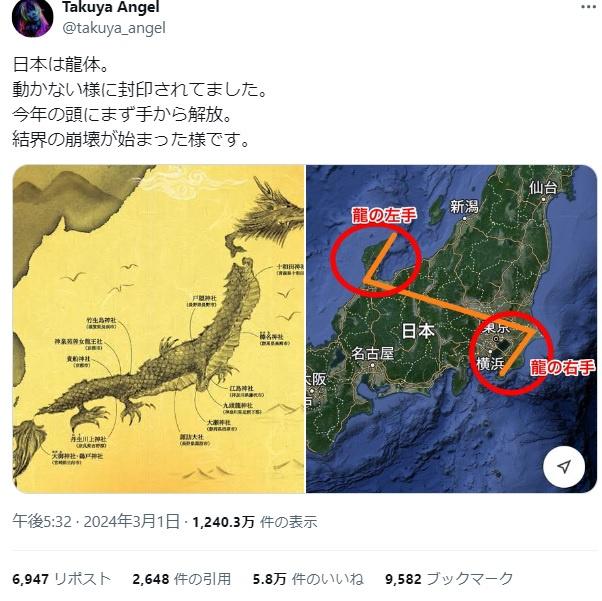Click the tweet text 日本は龍体。
602x601 pixels.
pos(61,64)
